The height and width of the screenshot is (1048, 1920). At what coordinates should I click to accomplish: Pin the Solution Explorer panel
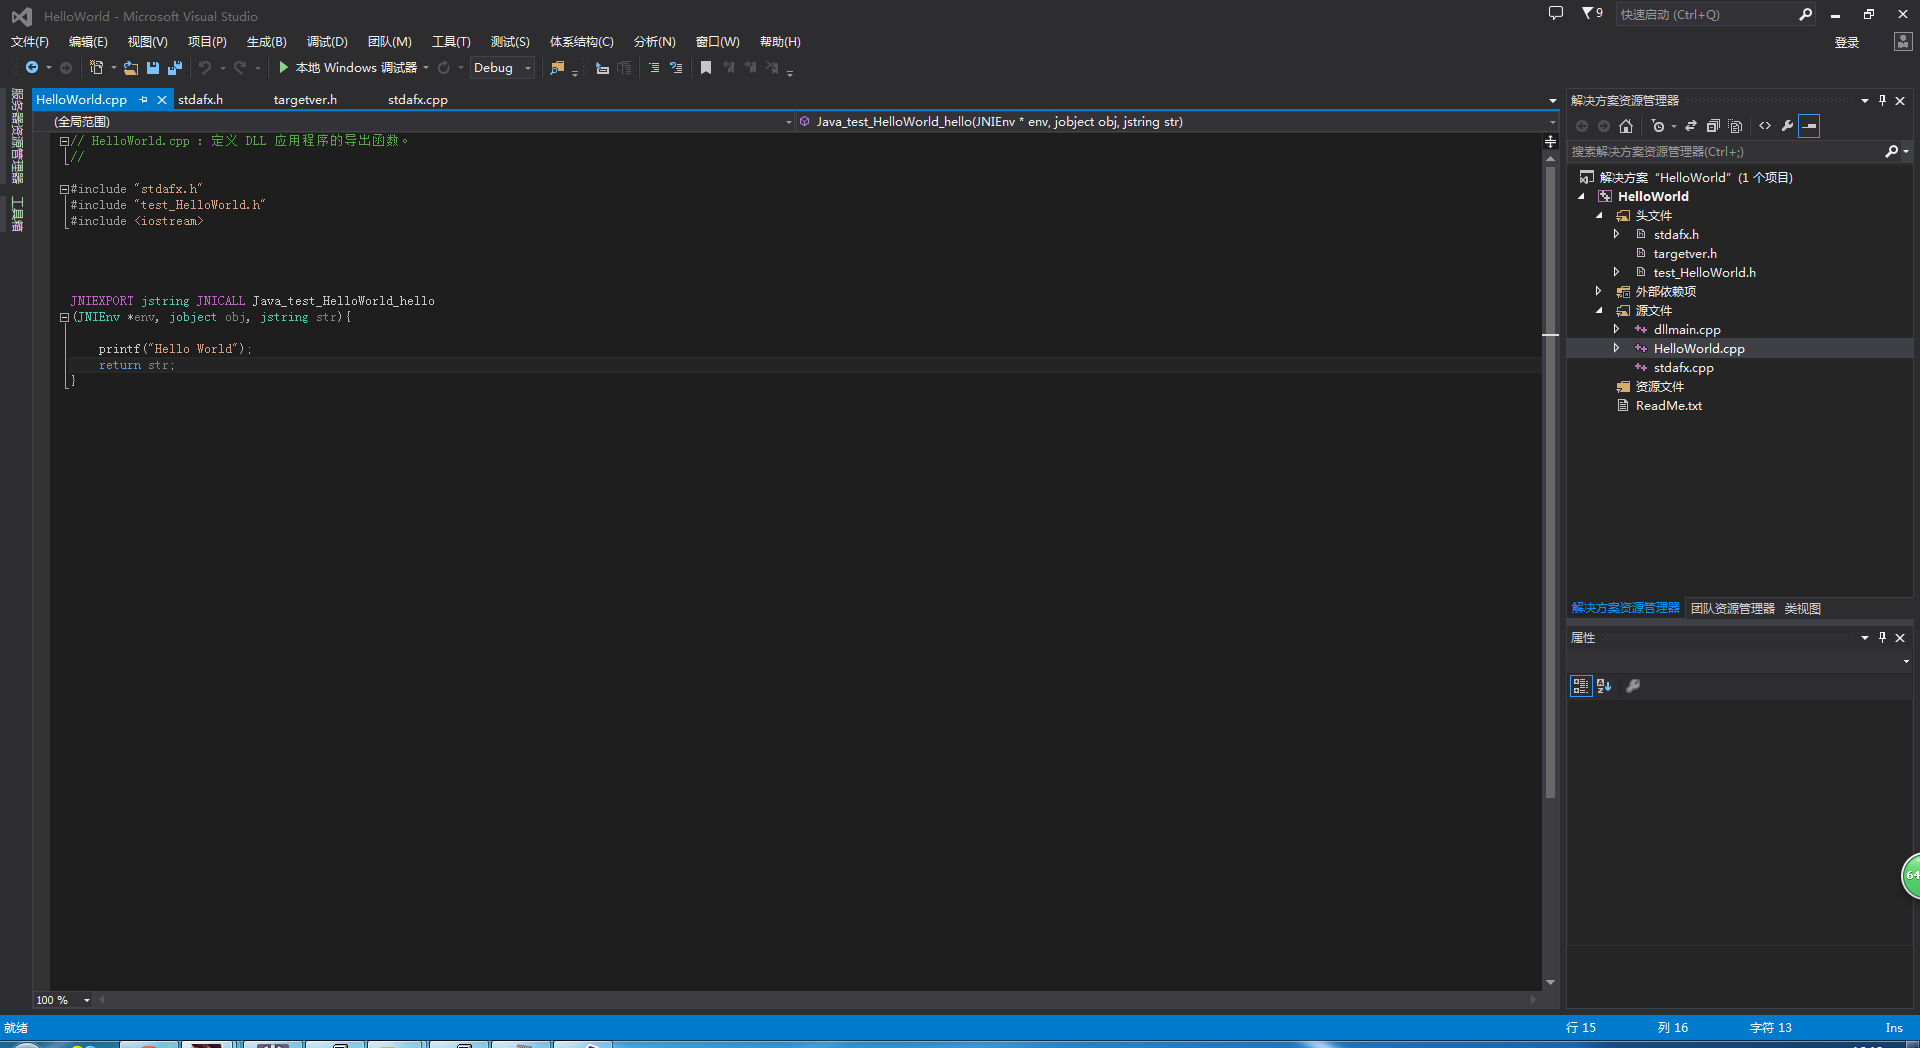[x=1882, y=101]
